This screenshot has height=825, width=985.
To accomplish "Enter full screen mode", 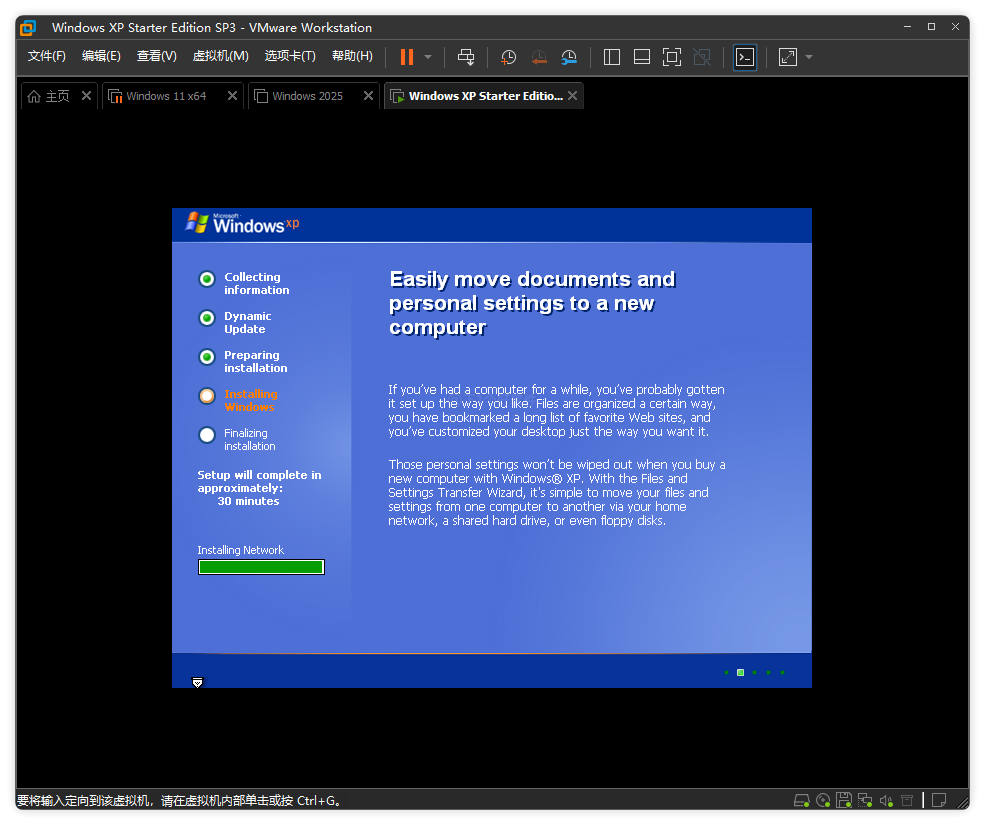I will click(x=672, y=57).
